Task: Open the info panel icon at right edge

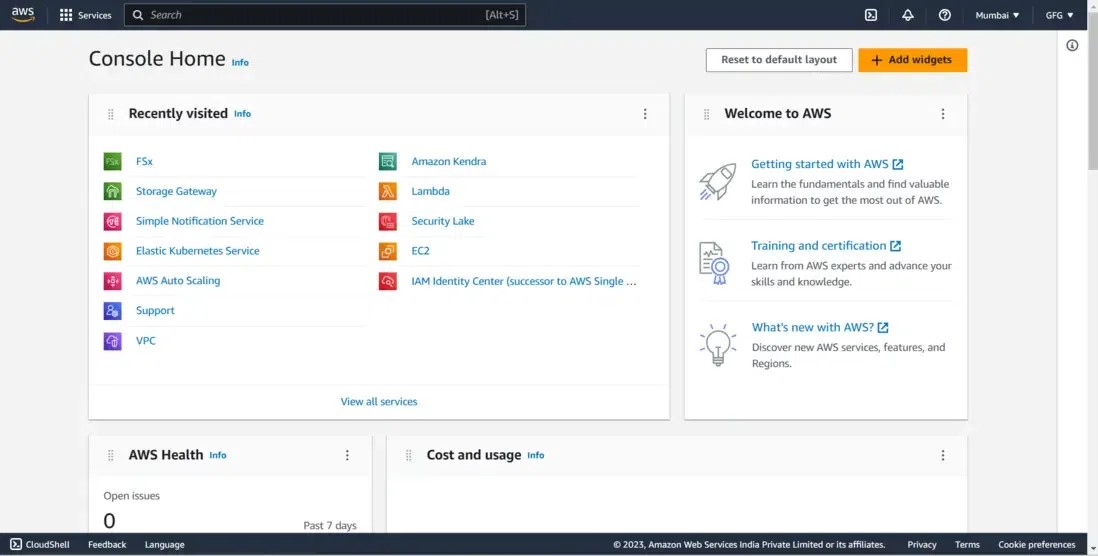Action: 1072,45
